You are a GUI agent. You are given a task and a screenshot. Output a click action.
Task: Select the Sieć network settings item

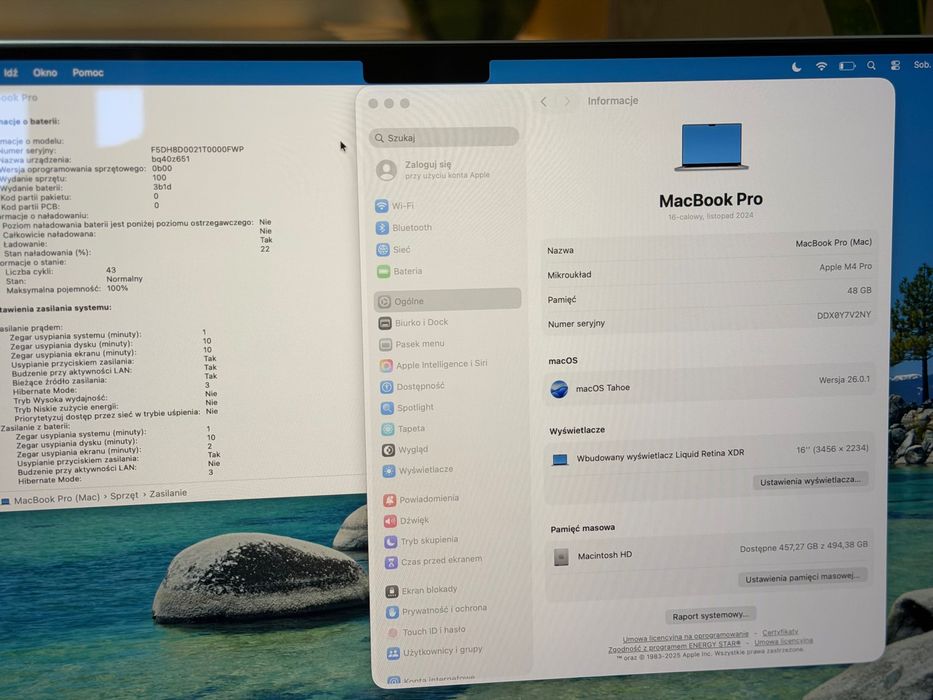(393, 249)
